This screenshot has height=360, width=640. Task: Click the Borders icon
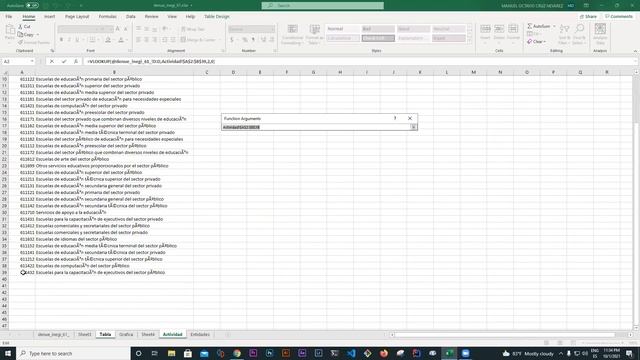92,40
